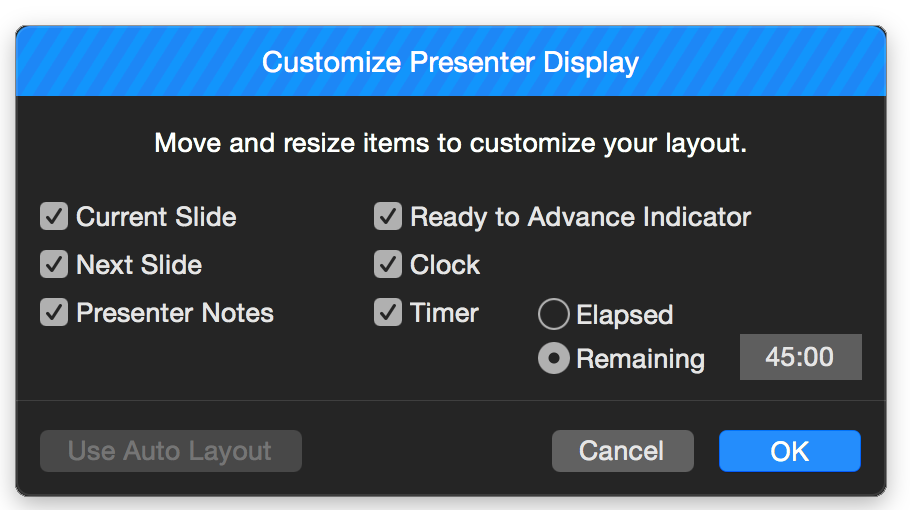Toggle the Clock checkbox off
Image resolution: width=910 pixels, height=510 pixels.
(x=388, y=265)
